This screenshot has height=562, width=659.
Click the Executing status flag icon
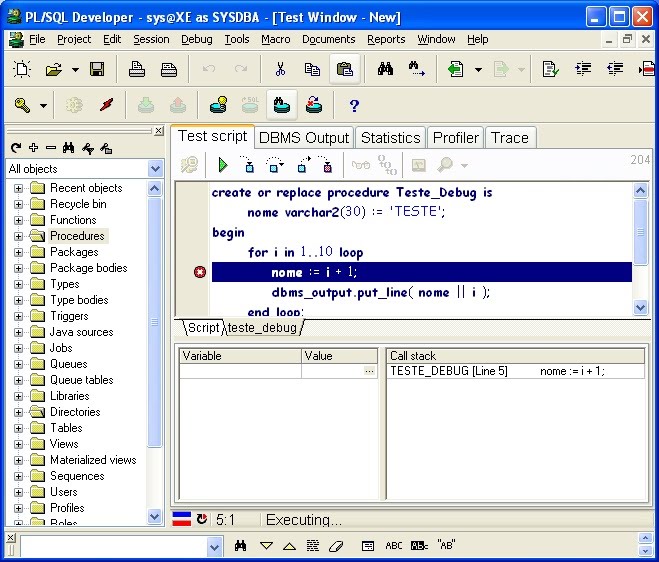coord(182,519)
